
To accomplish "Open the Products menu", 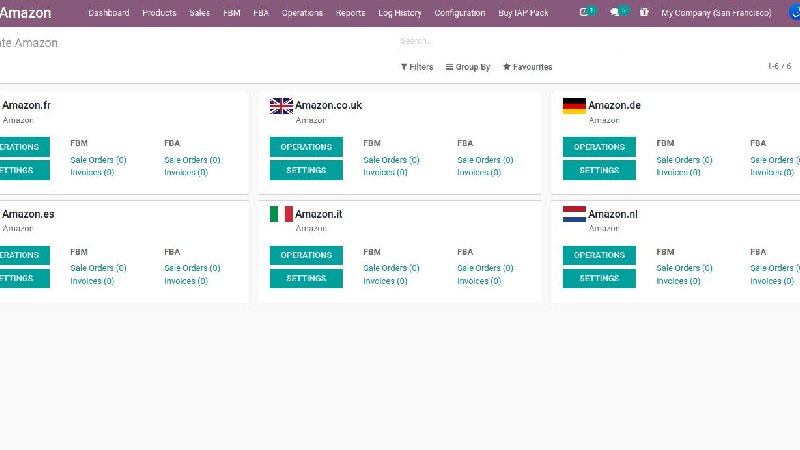I will click(159, 13).
